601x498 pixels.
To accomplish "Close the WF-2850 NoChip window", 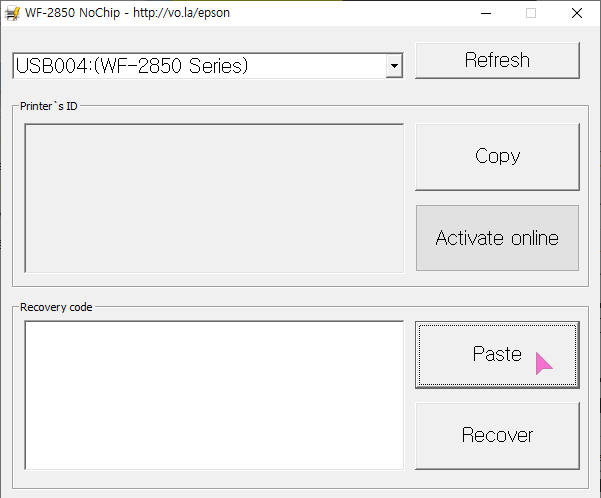I will 577,13.
